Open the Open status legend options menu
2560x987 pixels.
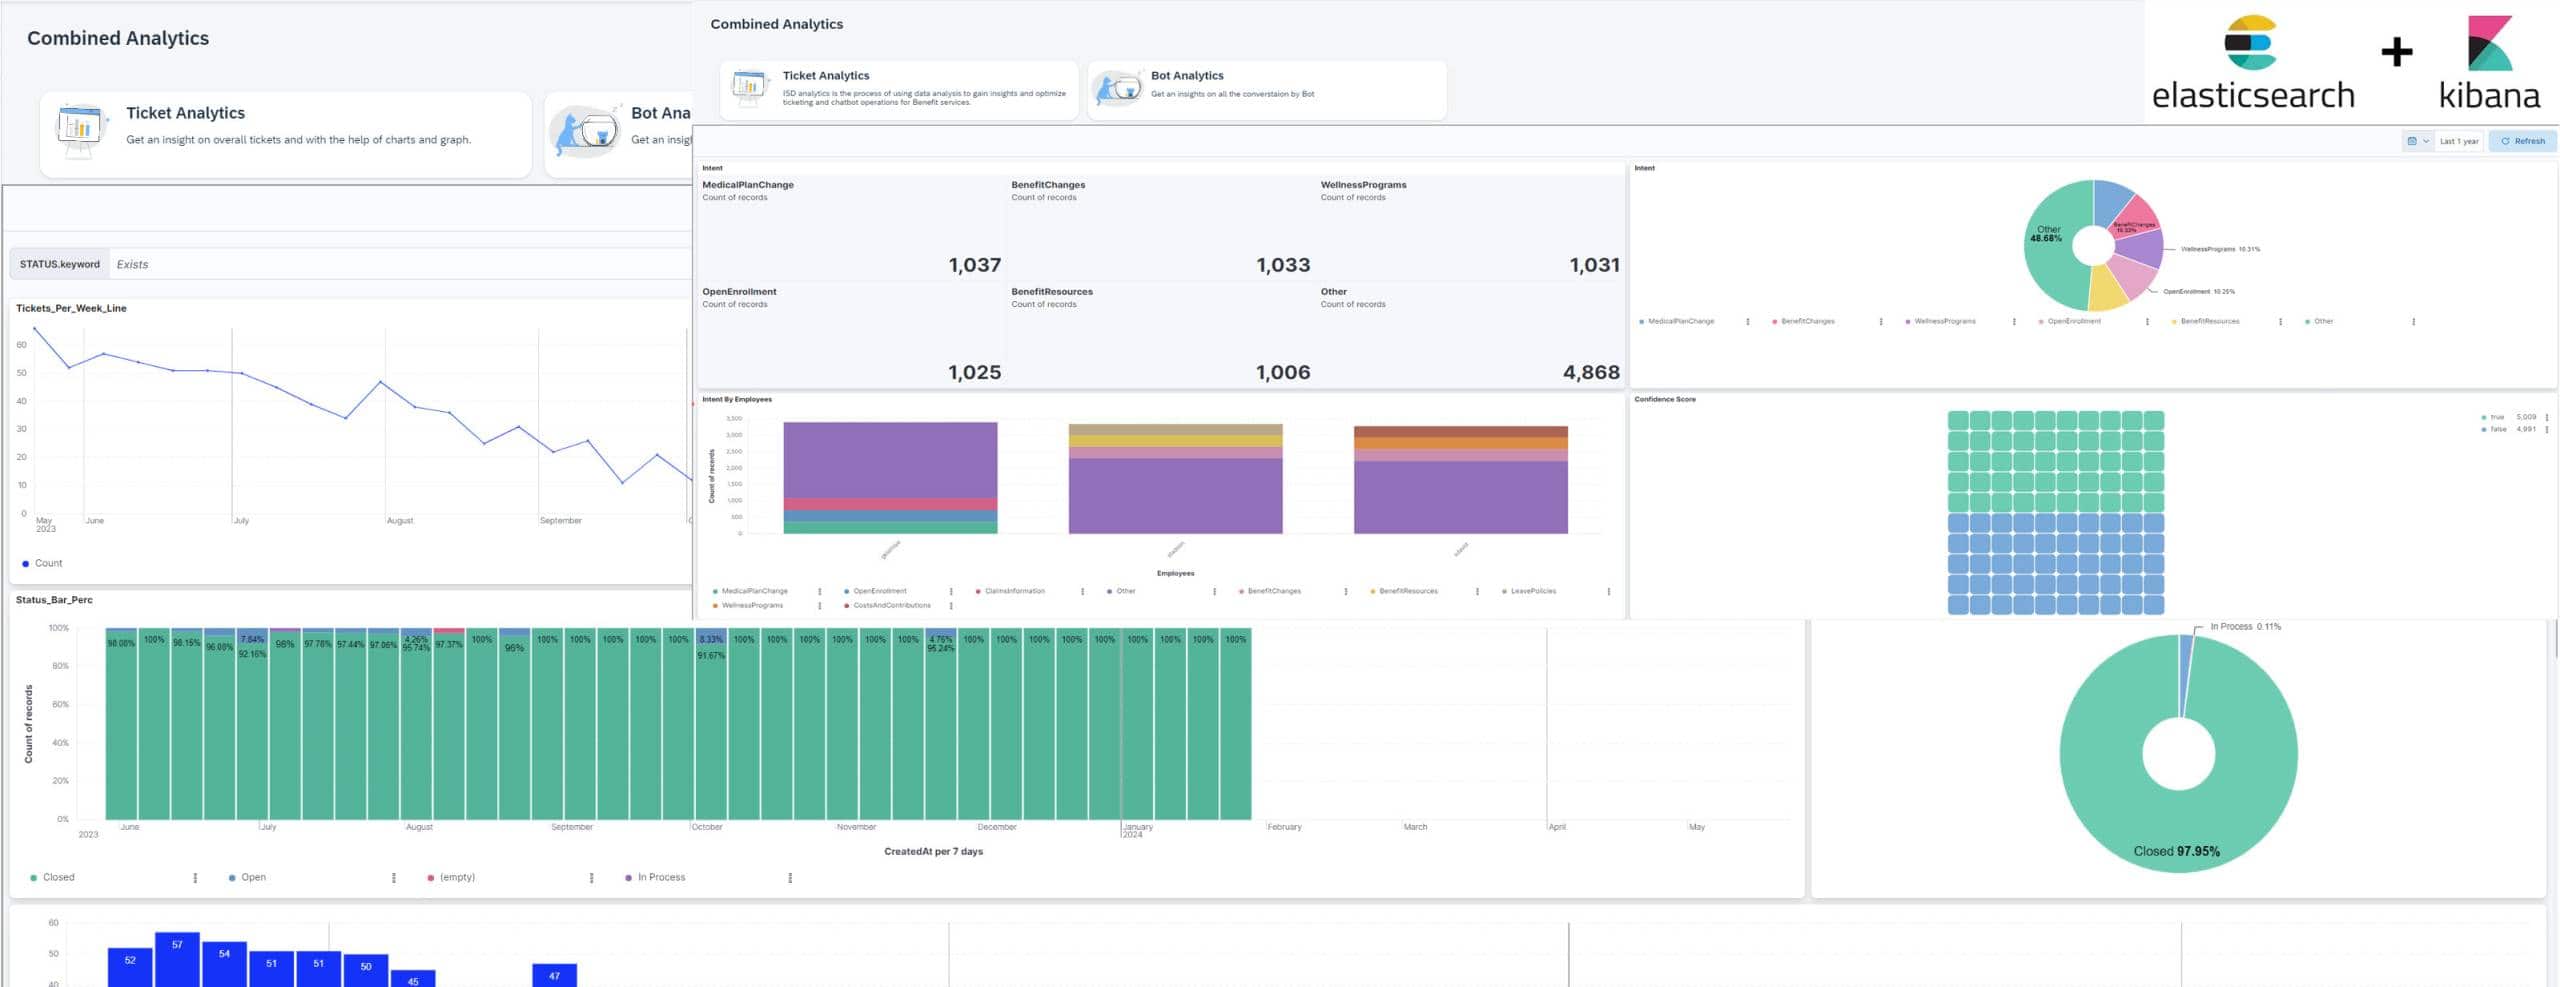click(393, 878)
